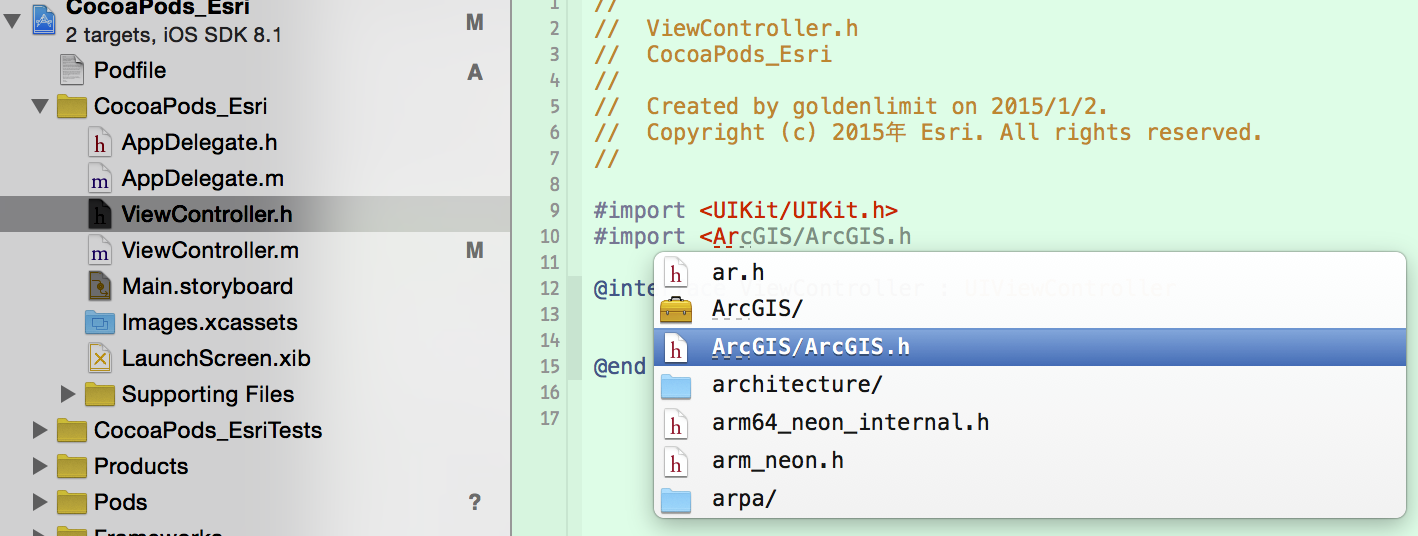Pick arm_neon.h completion entry

click(x=777, y=461)
